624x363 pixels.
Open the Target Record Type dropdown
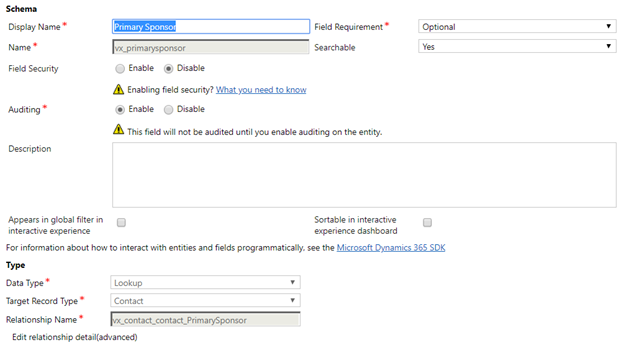(205, 301)
